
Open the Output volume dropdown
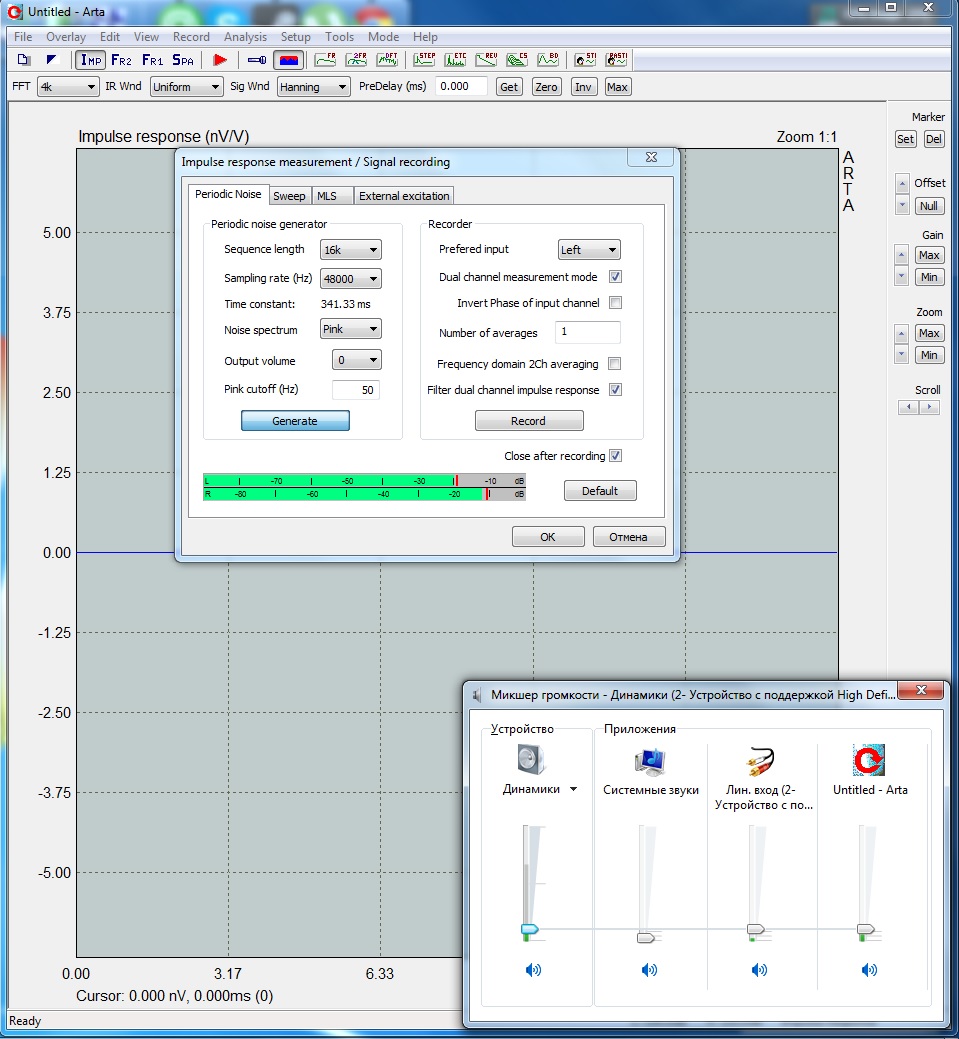357,360
